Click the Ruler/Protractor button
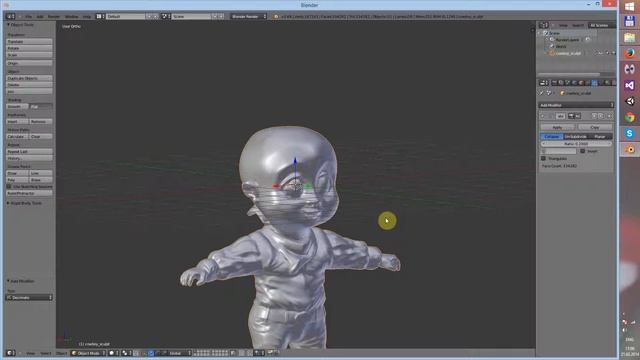Image resolution: width=640 pixels, height=360 pixels. (x=29, y=193)
